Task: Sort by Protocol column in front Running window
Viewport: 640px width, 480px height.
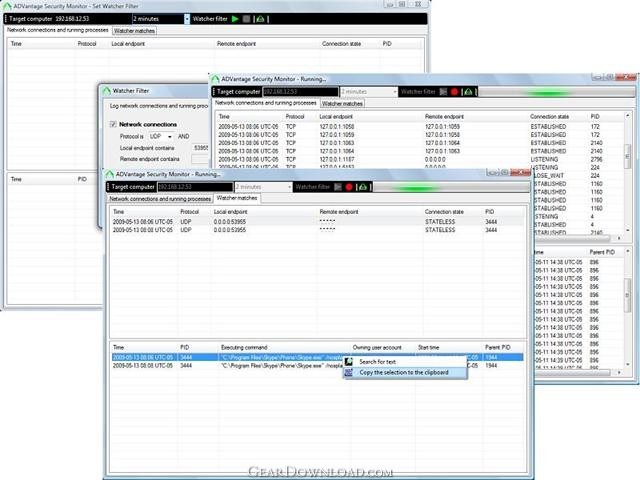Action: pos(189,212)
